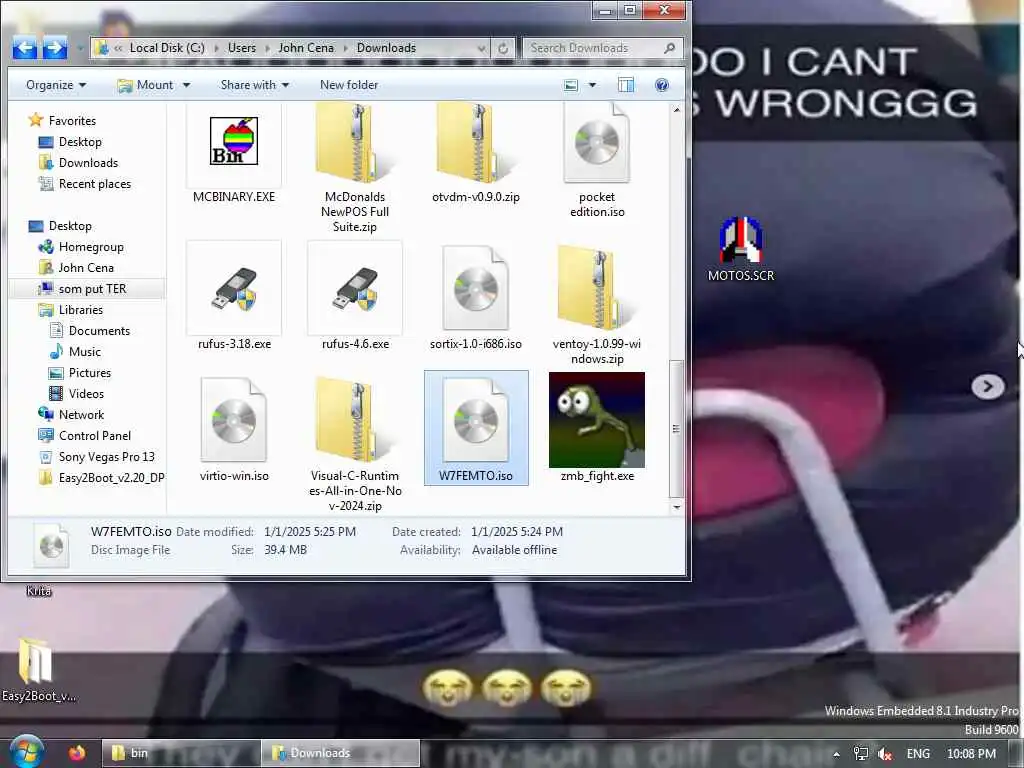
Task: Open the views options dropdown arrow
Action: 592,85
